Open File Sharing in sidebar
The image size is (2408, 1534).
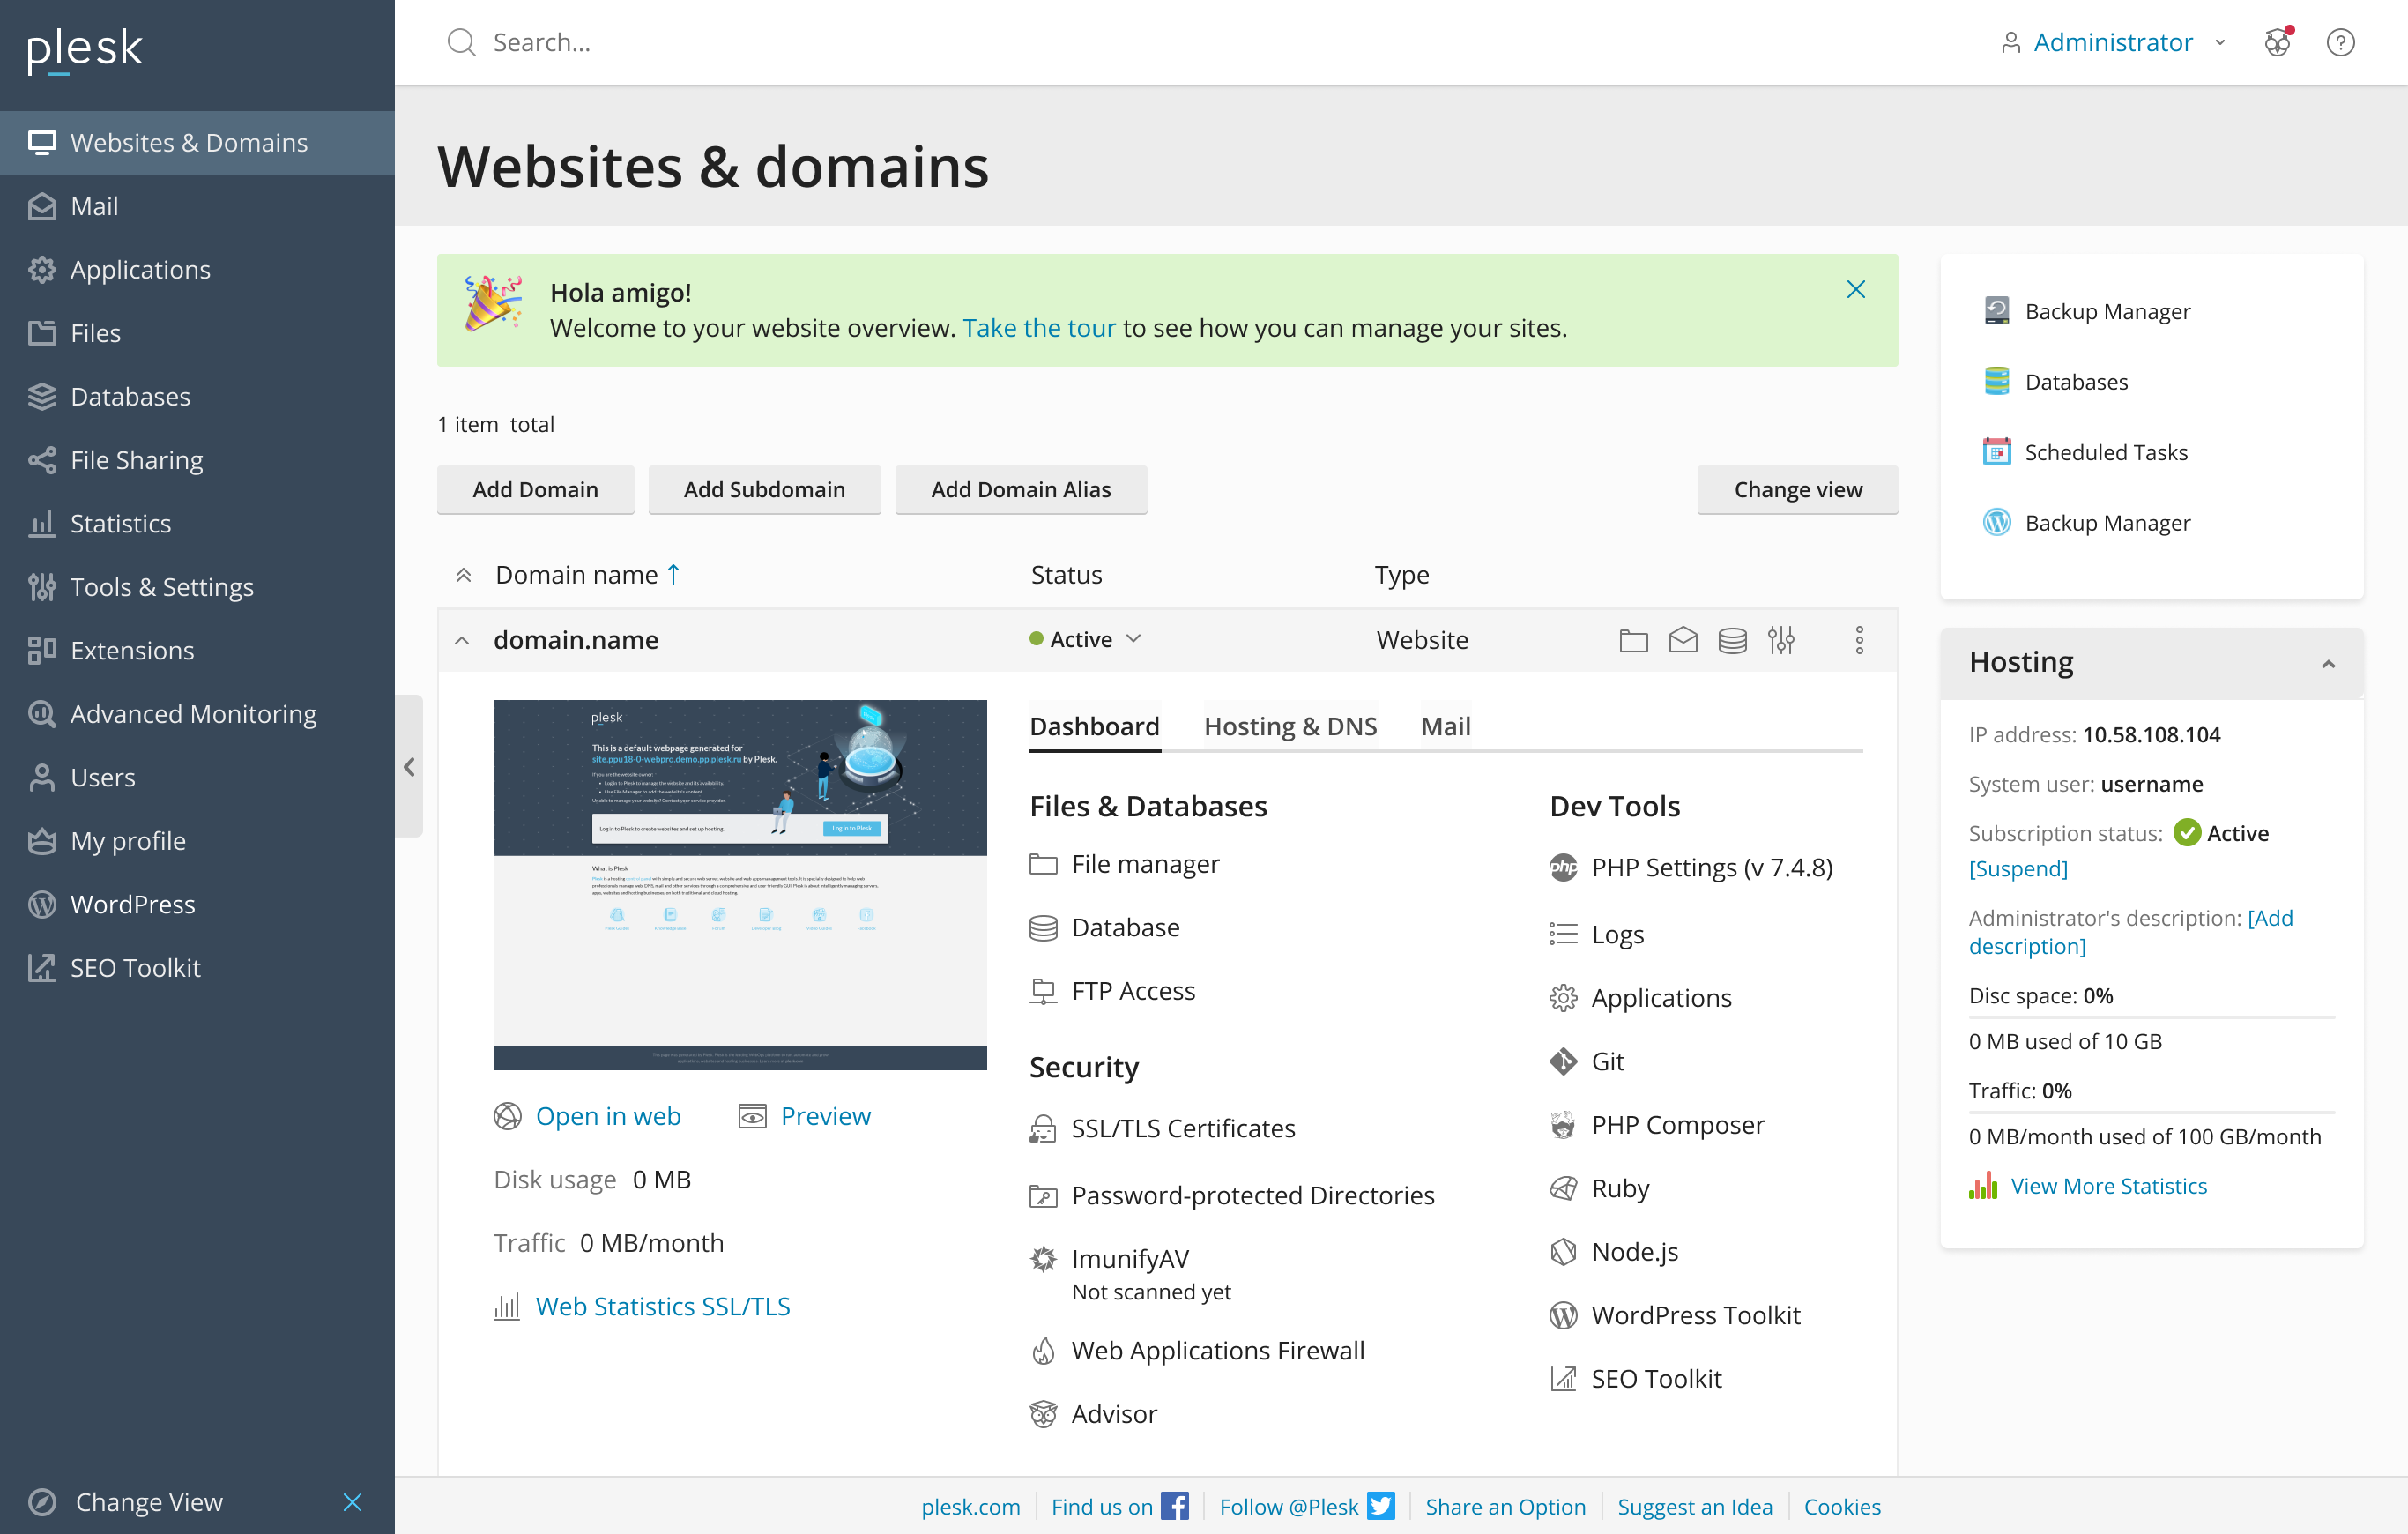click(197, 460)
